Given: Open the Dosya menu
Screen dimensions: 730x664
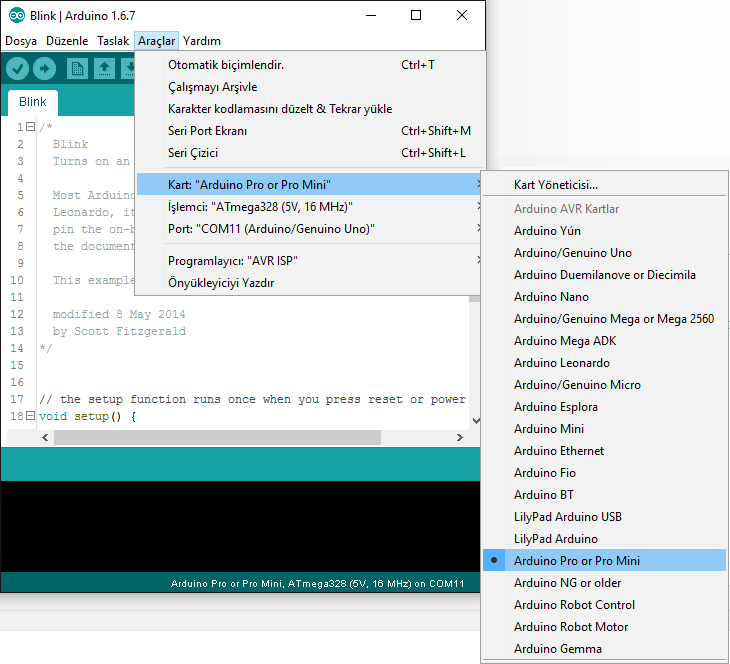Looking at the screenshot, I should pyautogui.click(x=21, y=41).
